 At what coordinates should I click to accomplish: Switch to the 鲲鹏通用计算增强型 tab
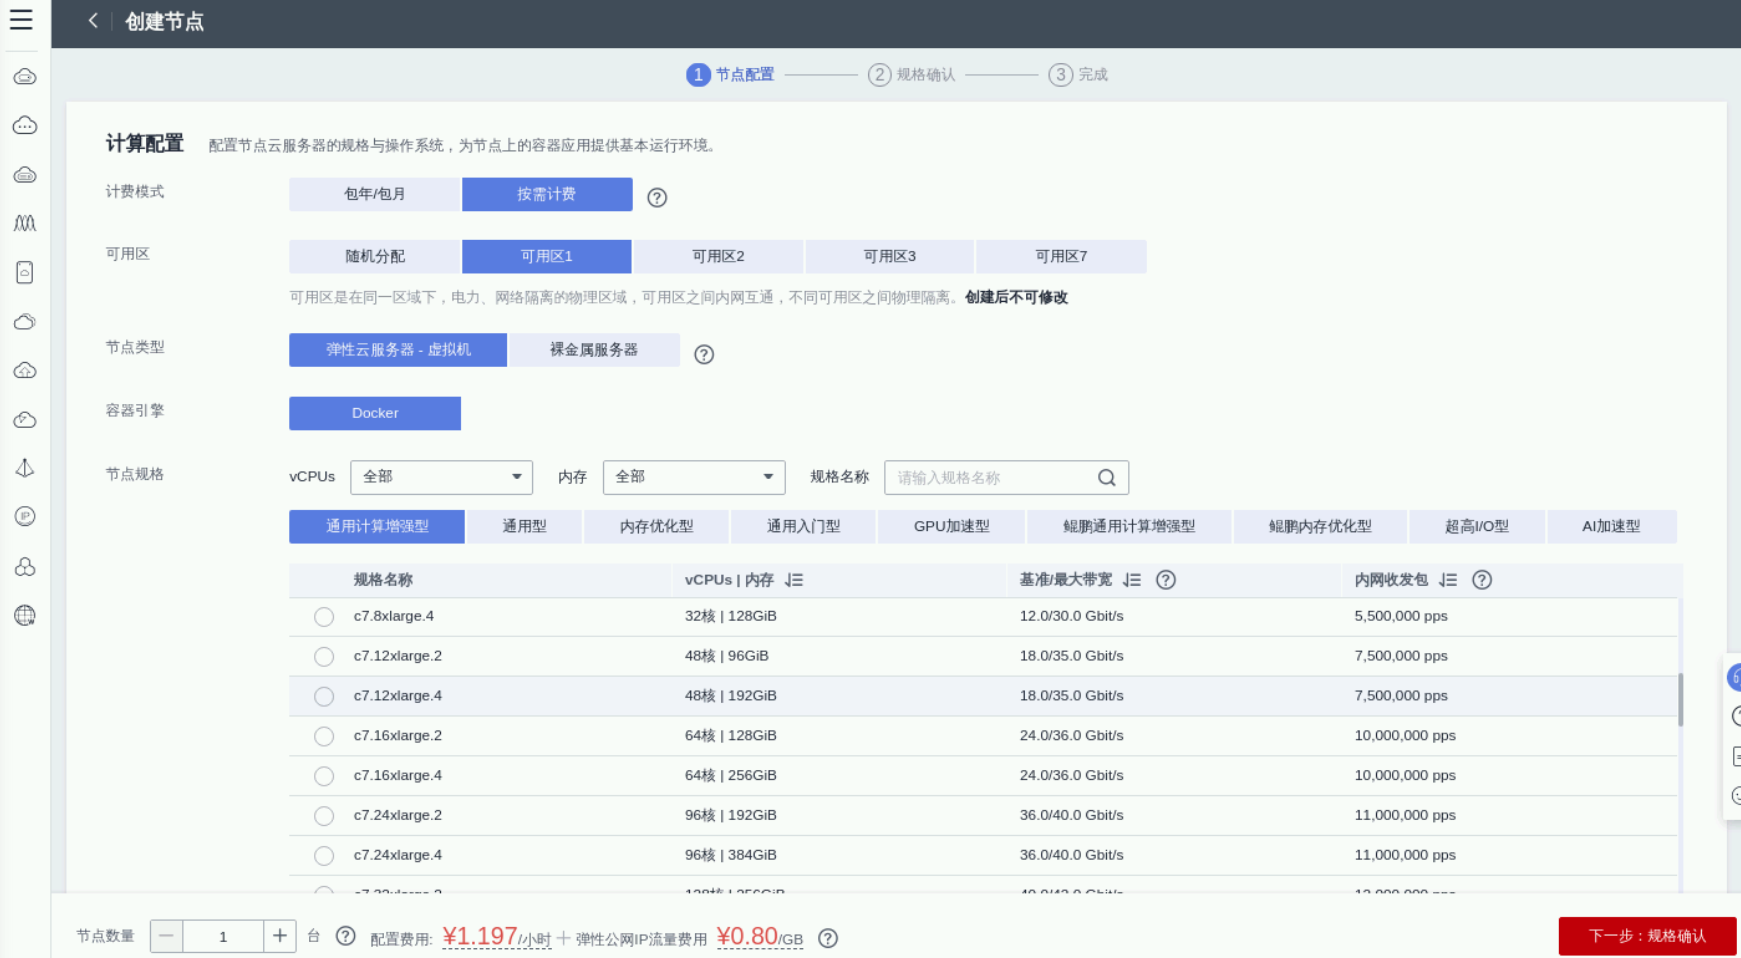tap(1129, 526)
